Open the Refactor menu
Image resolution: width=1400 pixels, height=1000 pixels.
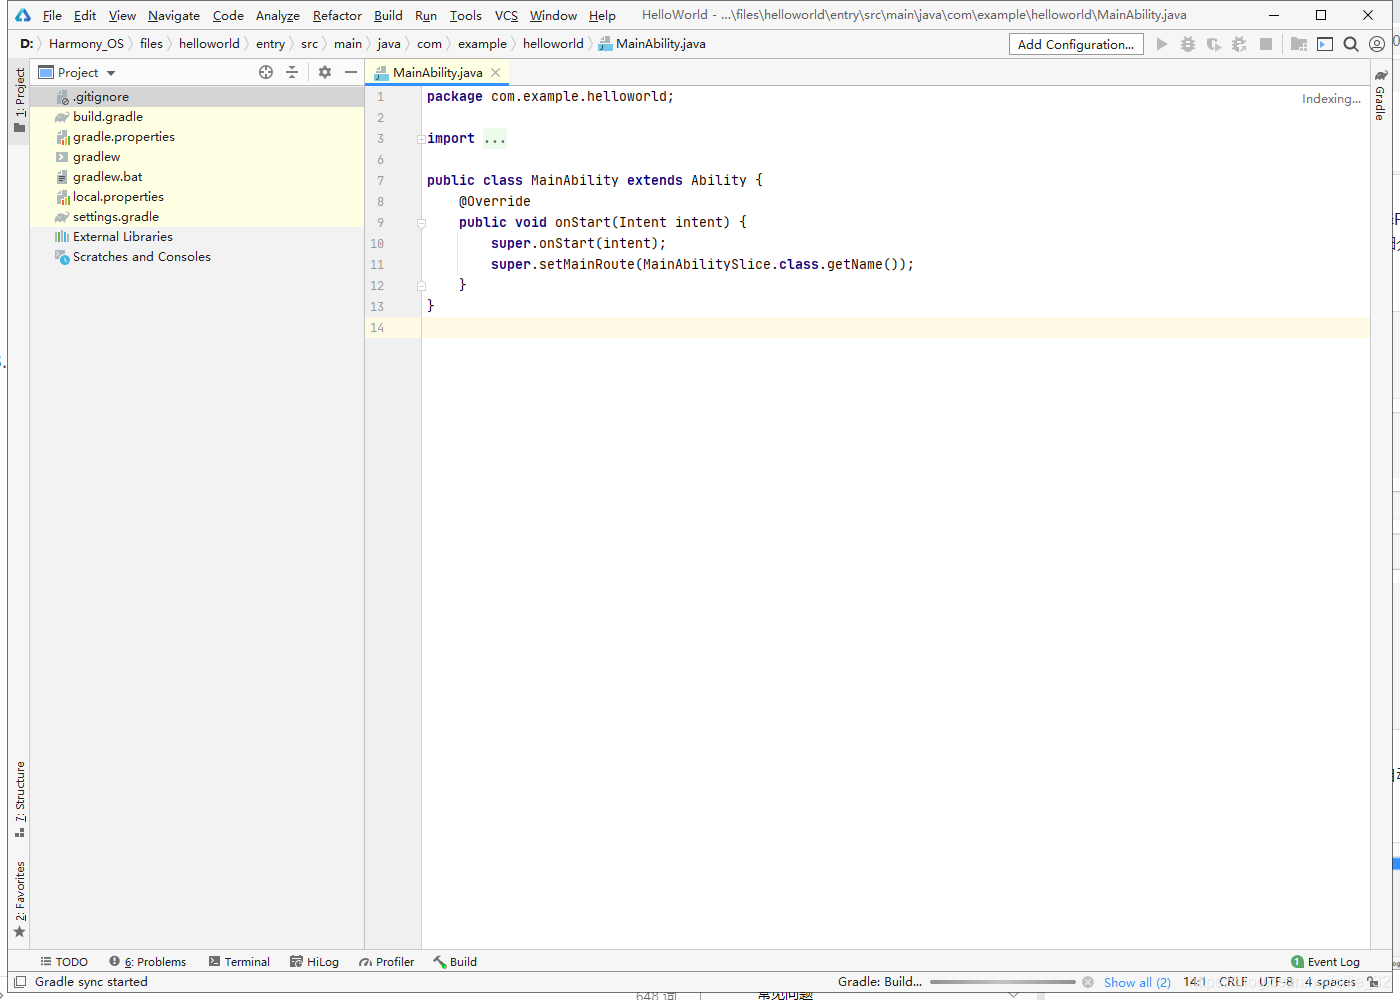coord(337,15)
